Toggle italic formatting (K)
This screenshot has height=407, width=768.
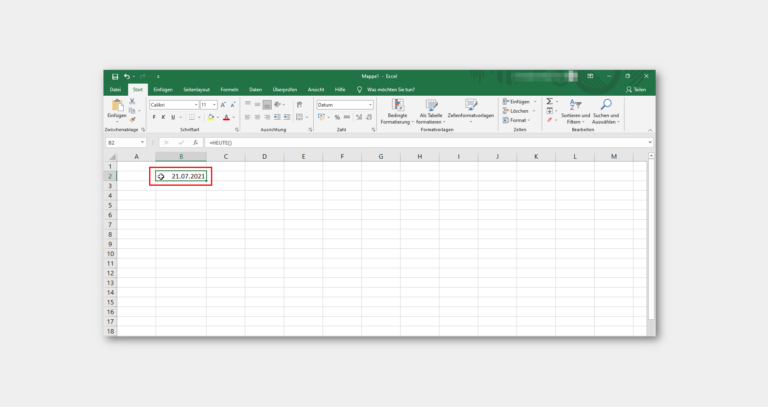pyautogui.click(x=164, y=117)
